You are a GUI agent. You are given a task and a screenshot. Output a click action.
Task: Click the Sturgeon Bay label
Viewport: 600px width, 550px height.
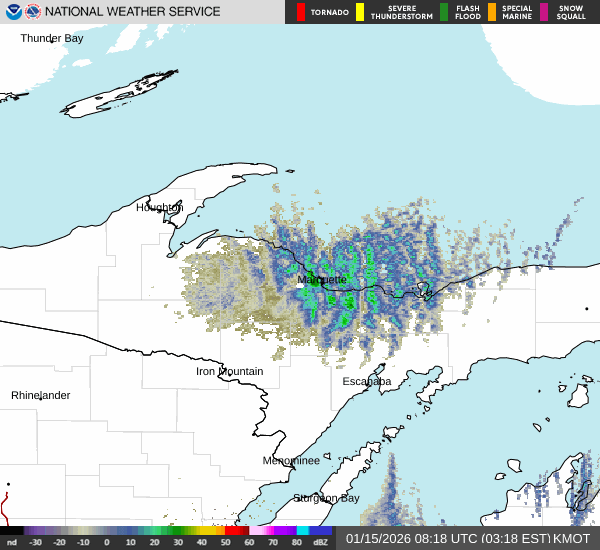pos(326,498)
